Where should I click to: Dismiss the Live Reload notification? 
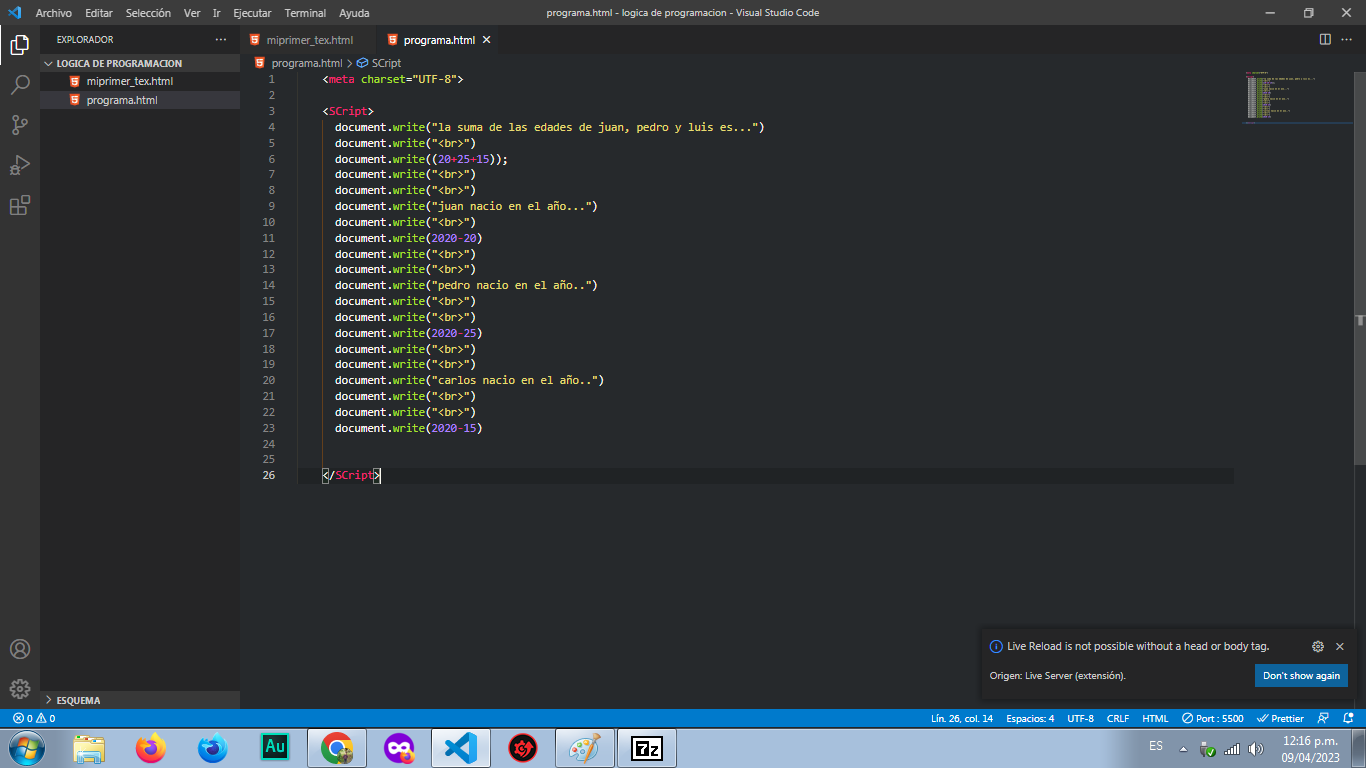[1340, 647]
